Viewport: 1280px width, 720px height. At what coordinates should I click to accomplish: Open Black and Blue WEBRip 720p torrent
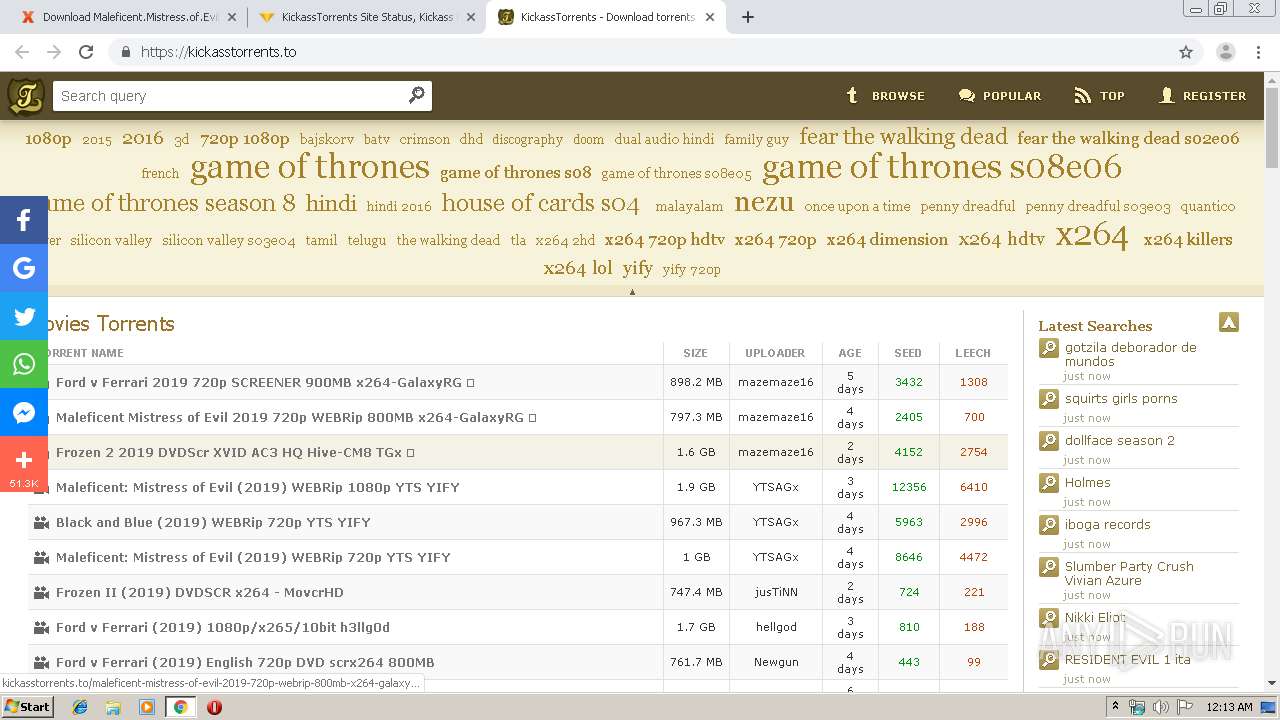coord(213,522)
